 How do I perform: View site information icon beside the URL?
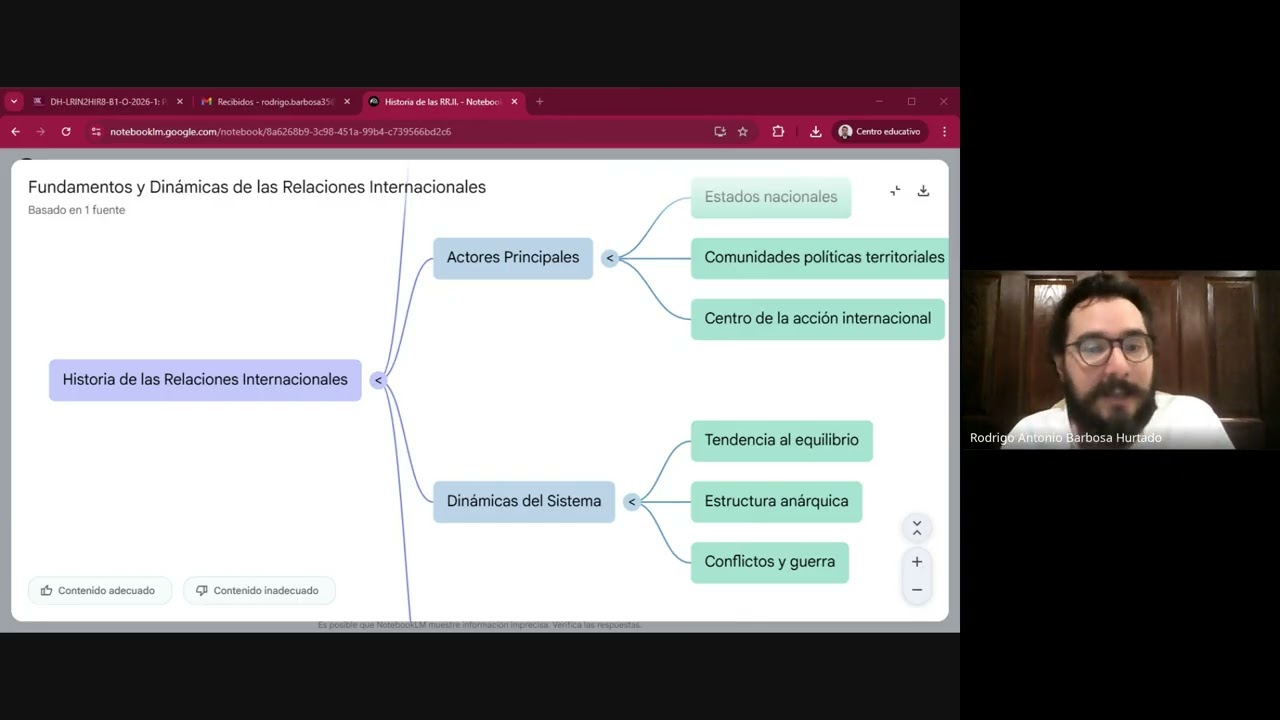click(96, 131)
